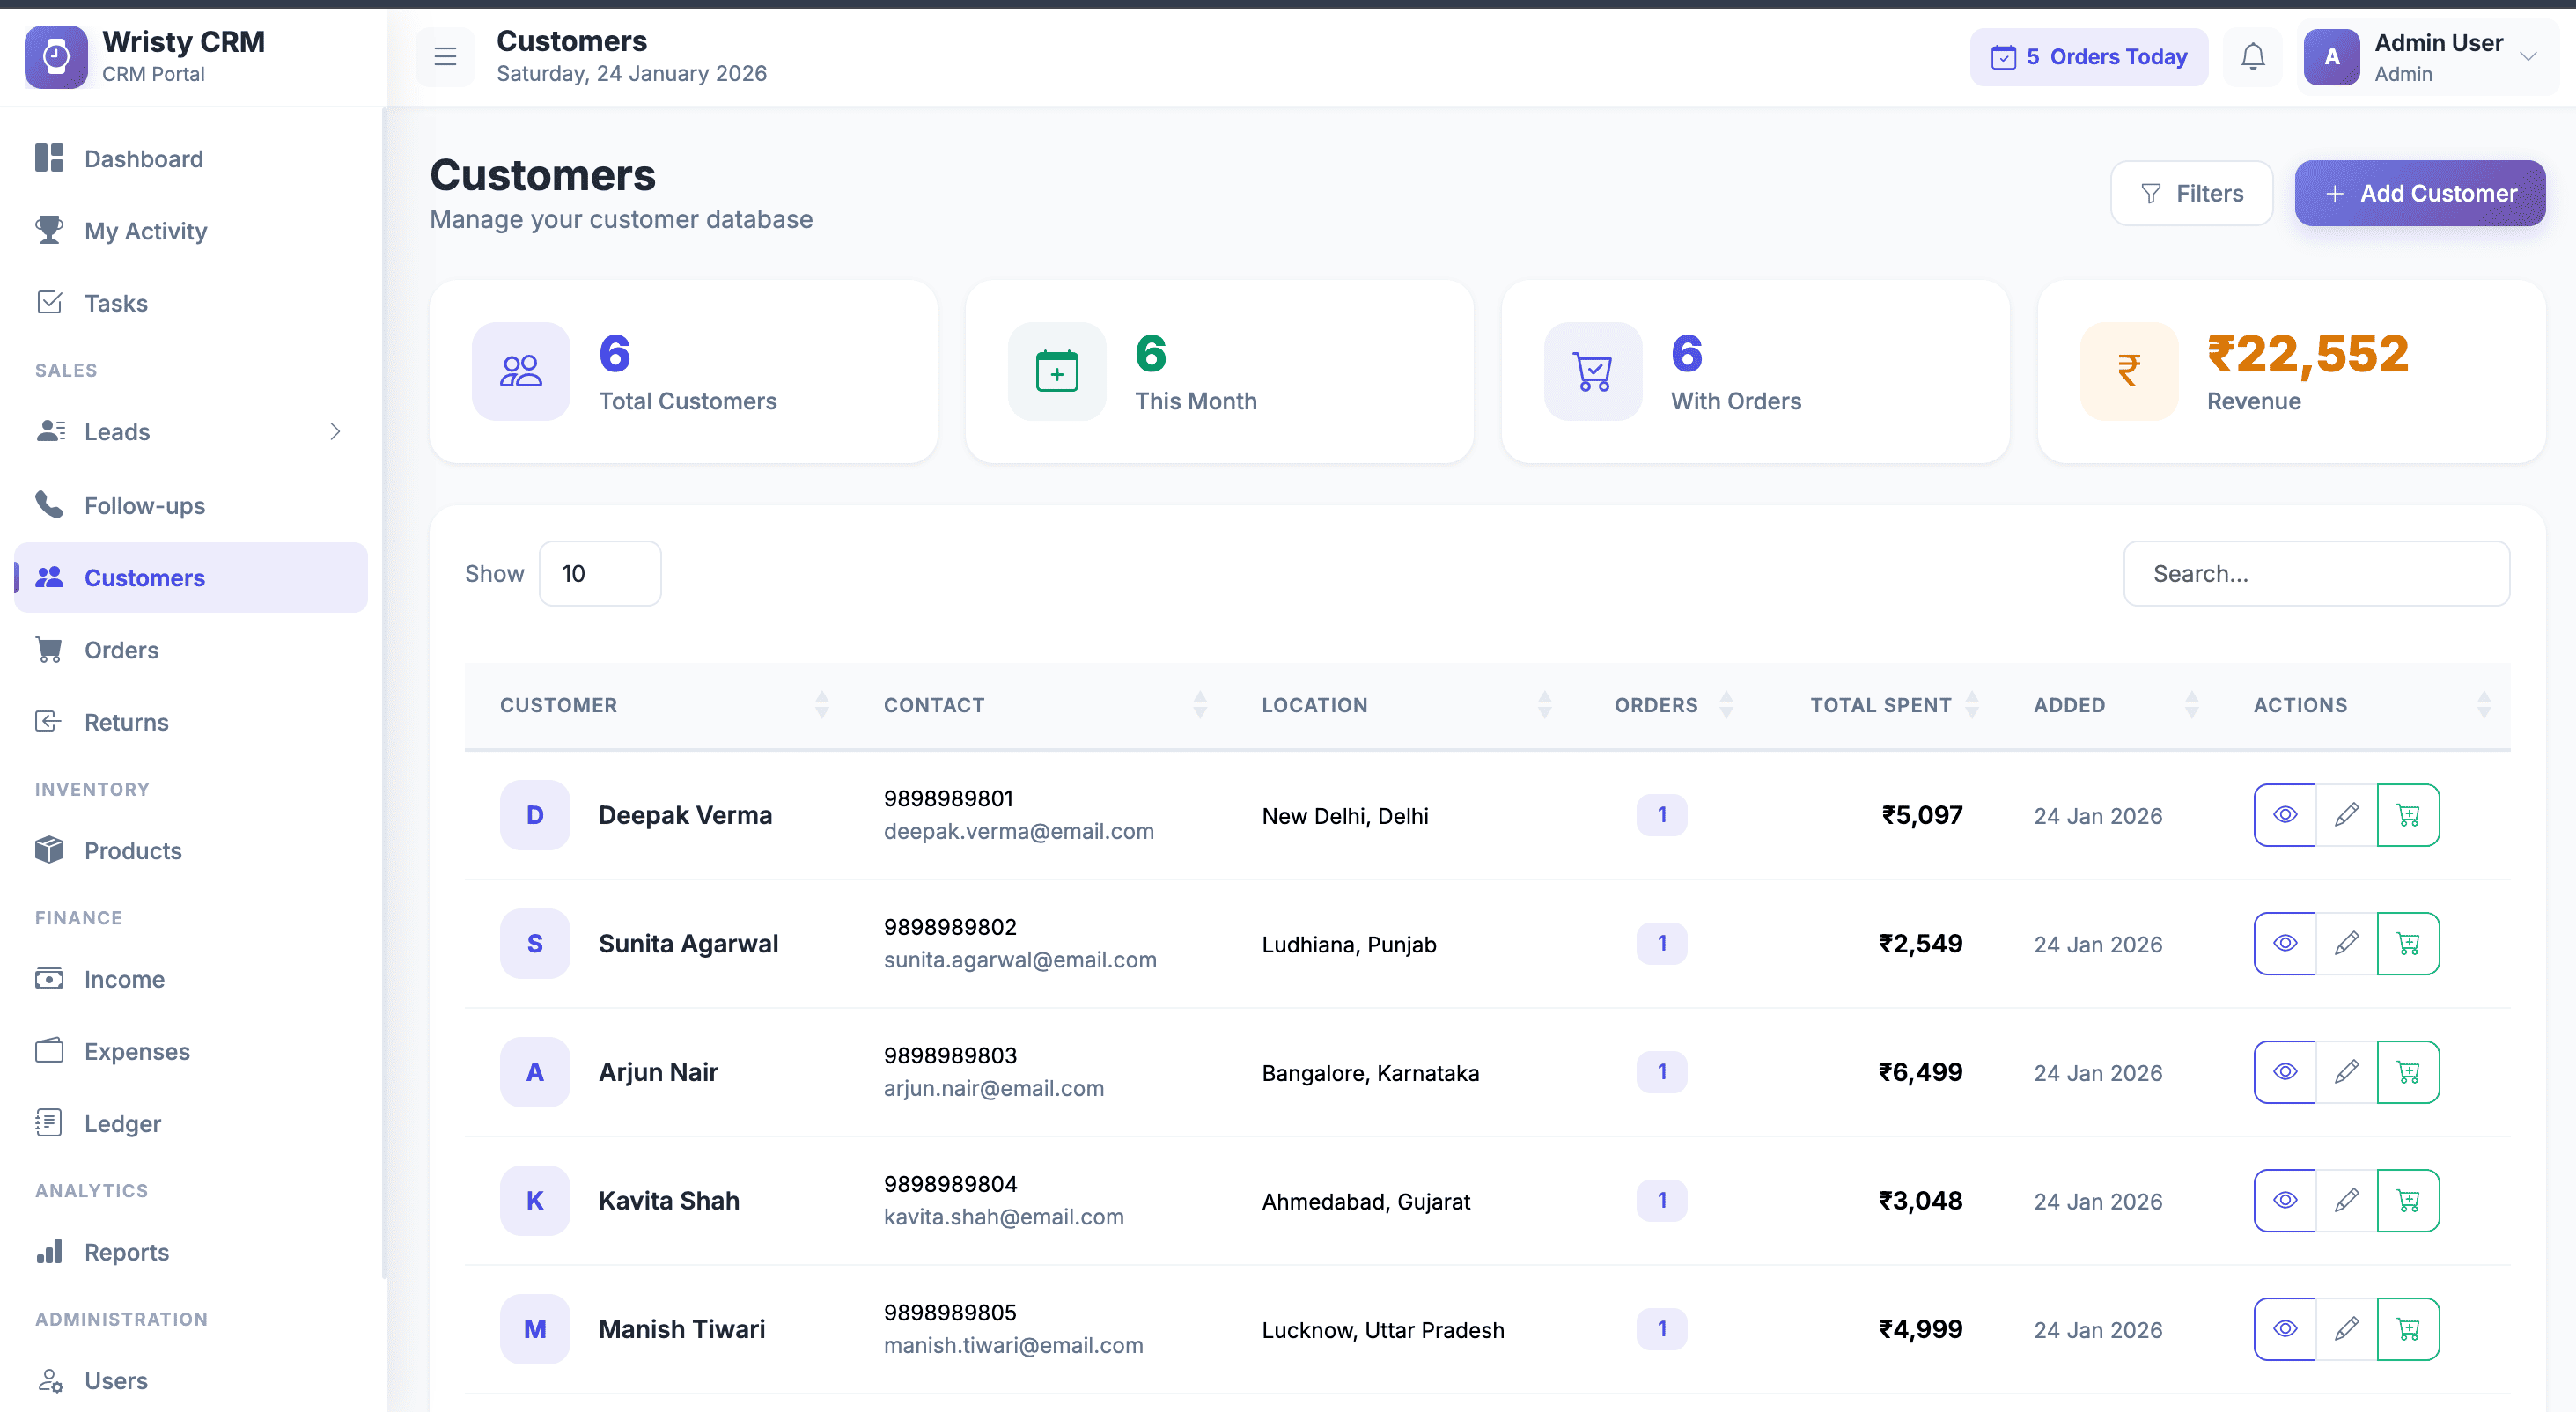Click cart icon for Manish Tiwari
The image size is (2576, 1412).
[2408, 1329]
